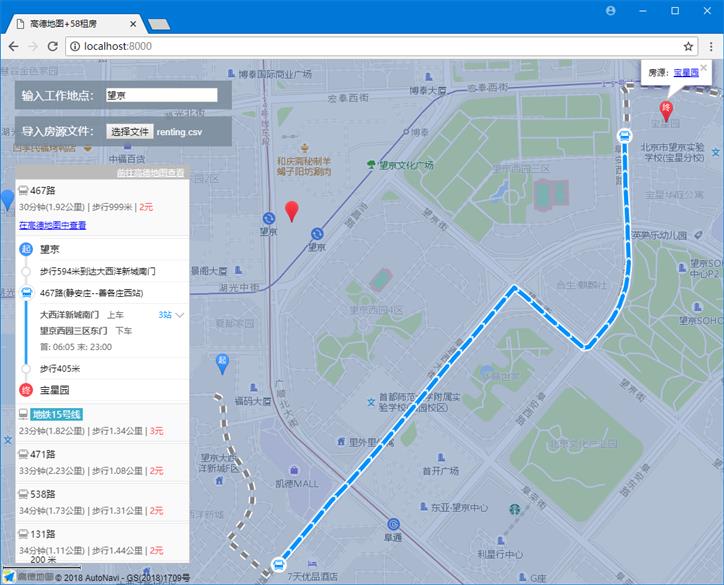Click 步行594米到达大西洋新城南门 step

[103, 271]
